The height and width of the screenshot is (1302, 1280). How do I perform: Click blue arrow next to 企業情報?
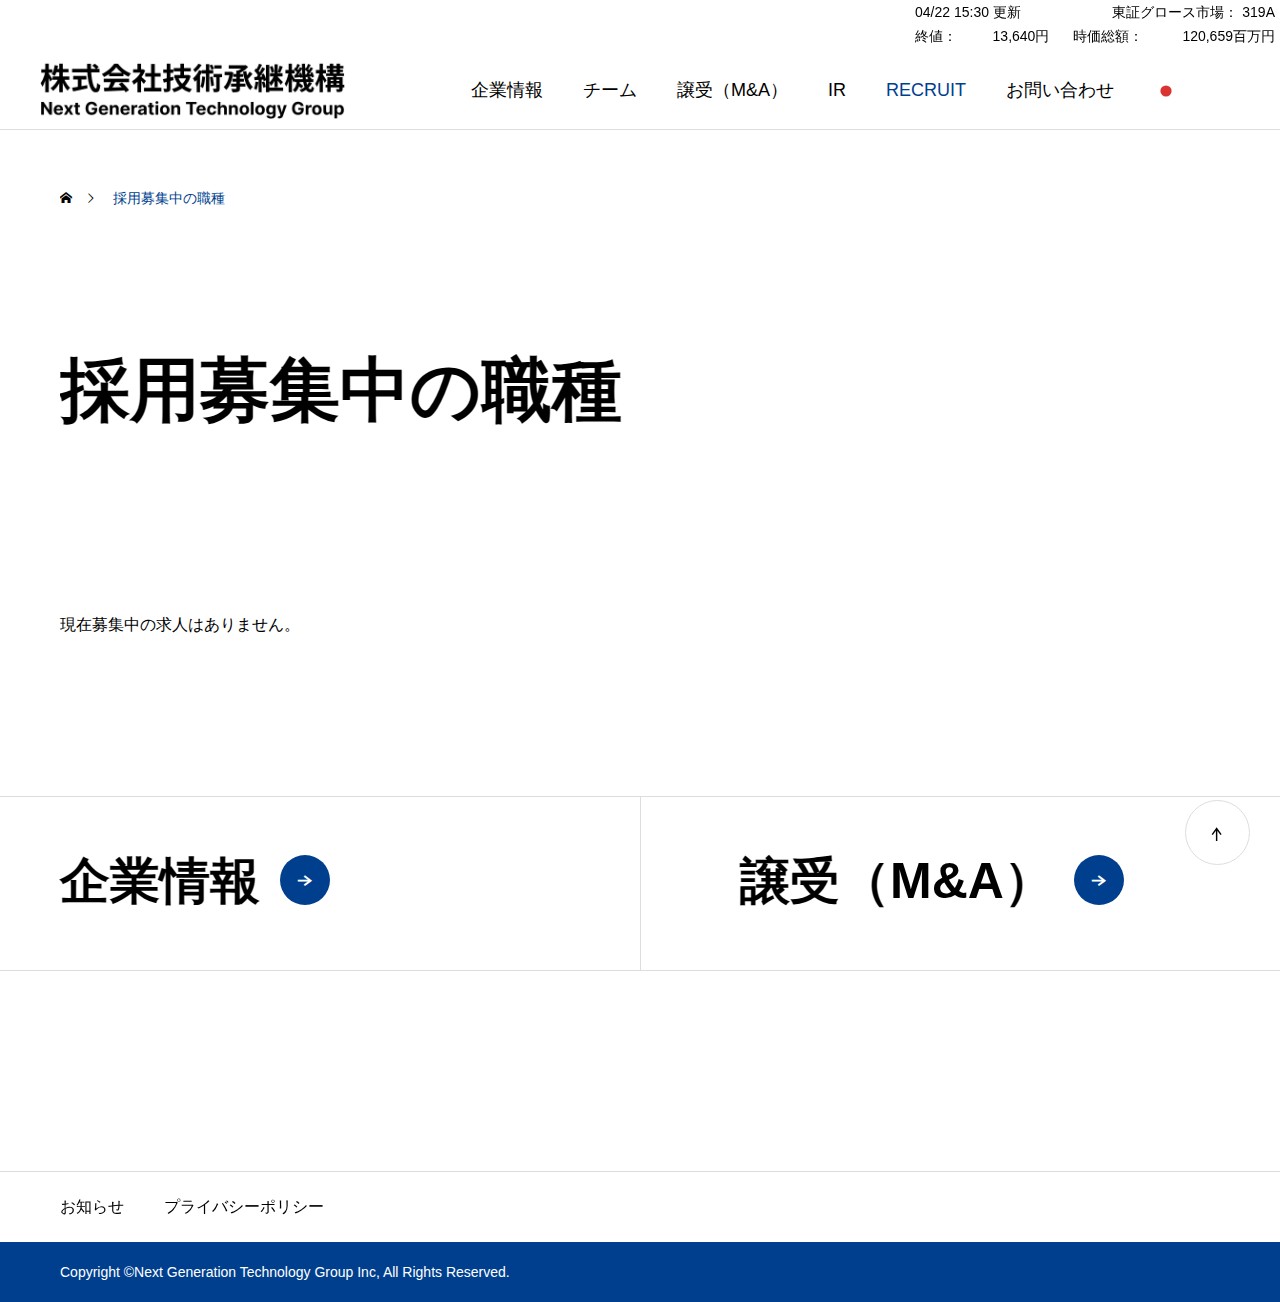305,880
